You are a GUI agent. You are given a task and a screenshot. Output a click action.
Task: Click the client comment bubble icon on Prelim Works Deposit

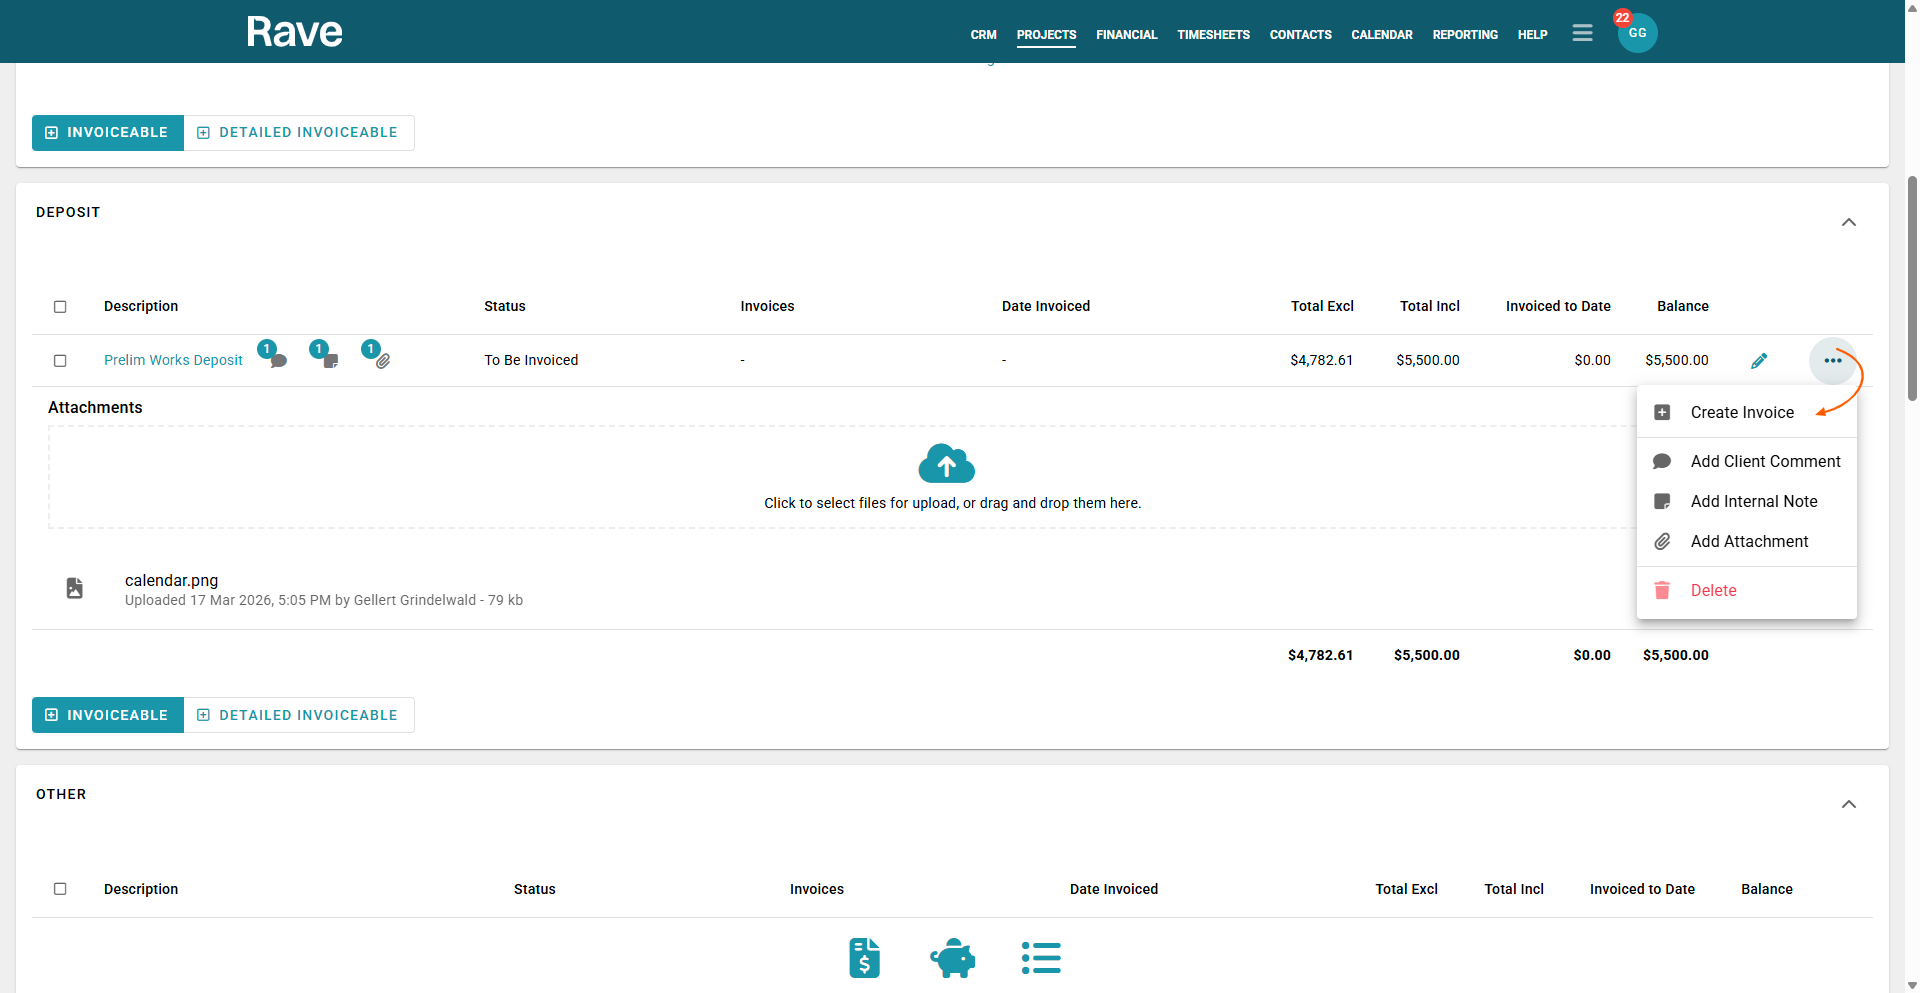tap(278, 360)
